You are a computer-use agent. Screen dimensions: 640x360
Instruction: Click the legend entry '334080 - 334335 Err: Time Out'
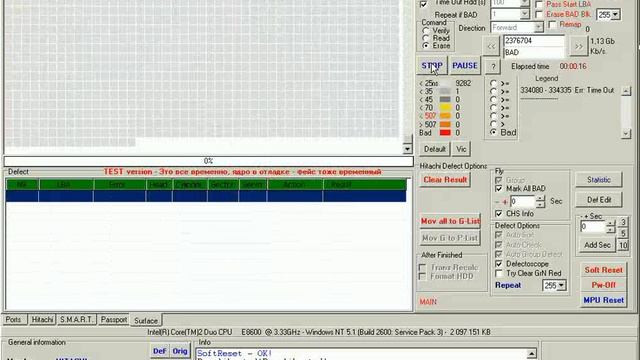[567, 90]
